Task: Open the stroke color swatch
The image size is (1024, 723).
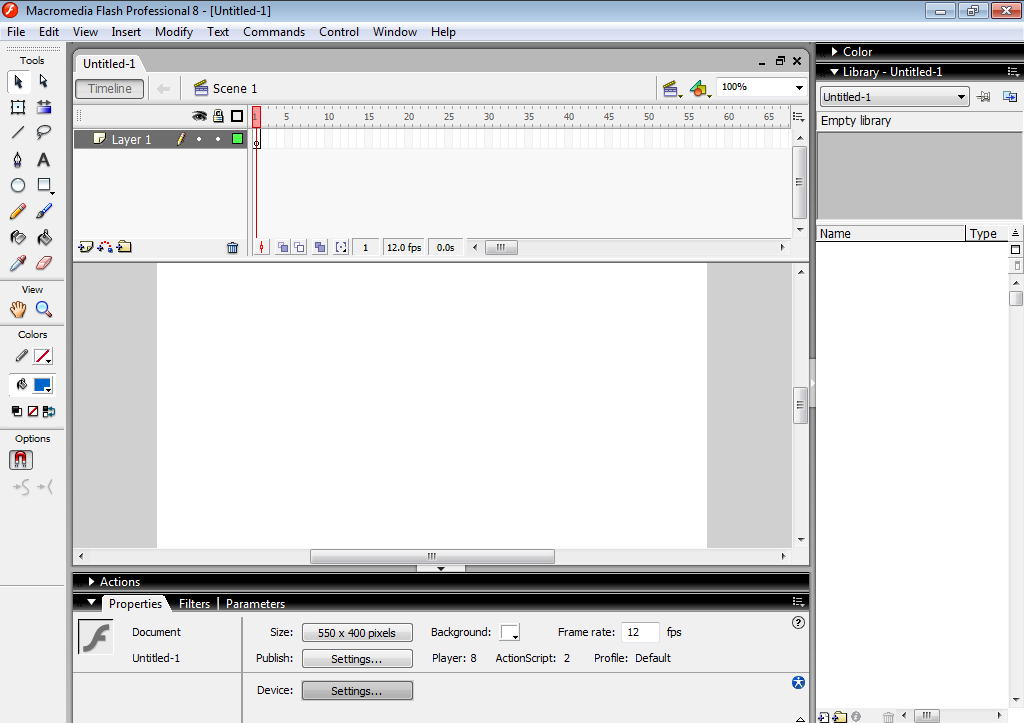Action: click(43, 357)
